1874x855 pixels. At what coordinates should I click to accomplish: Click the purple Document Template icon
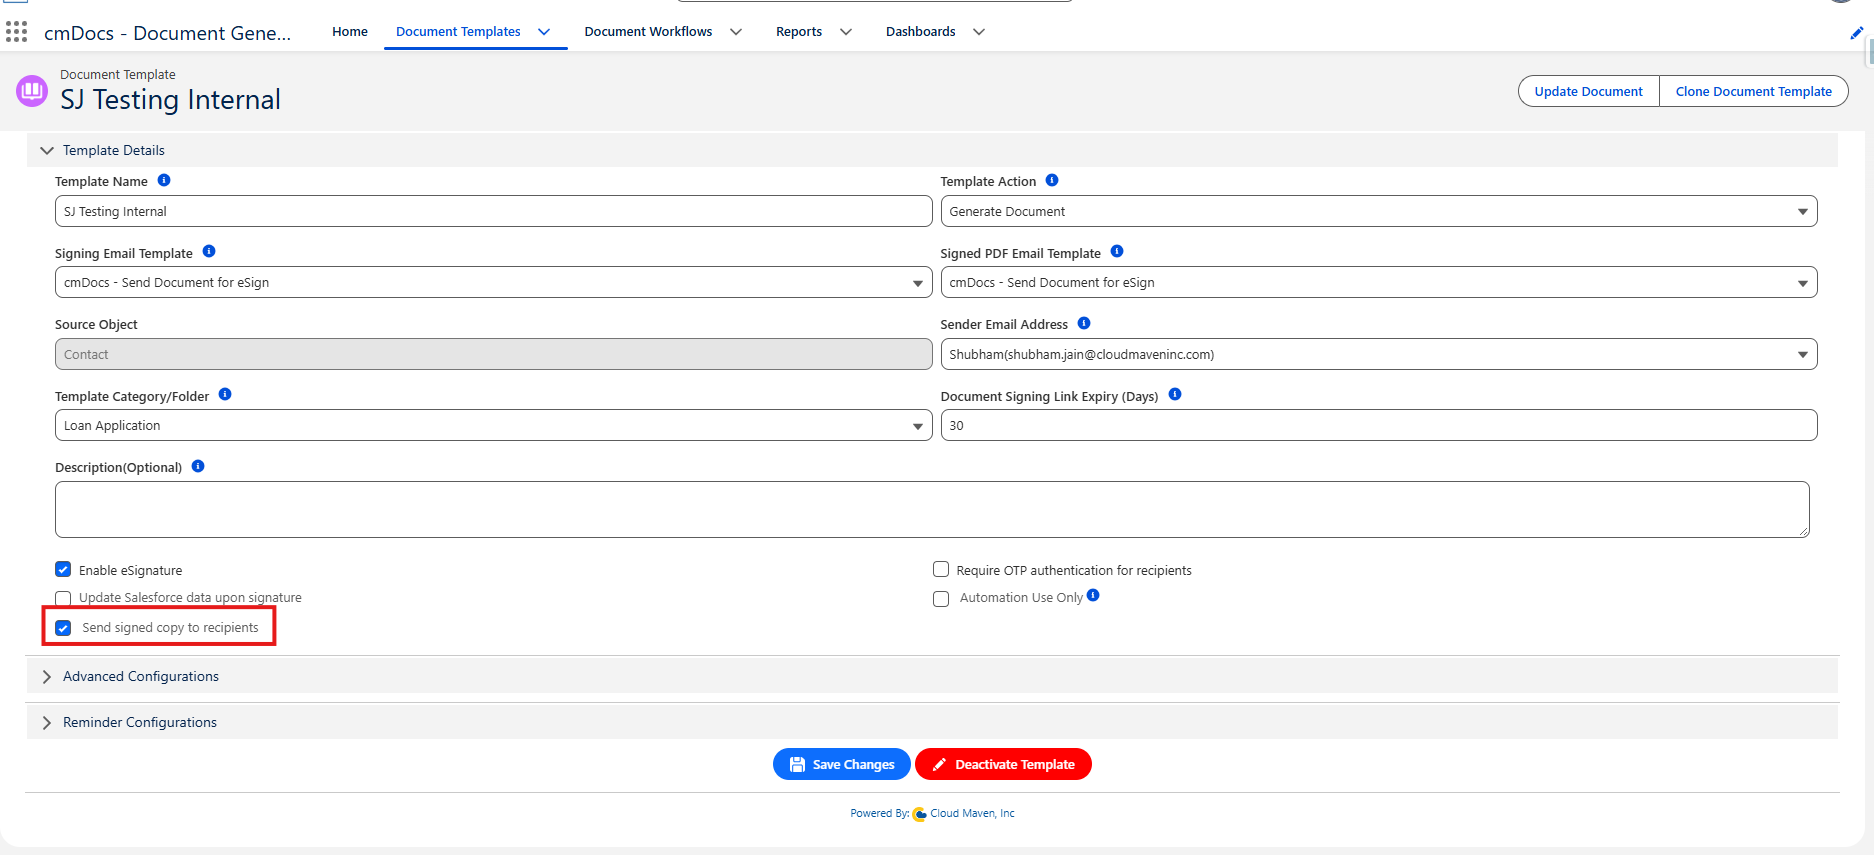(x=32, y=91)
